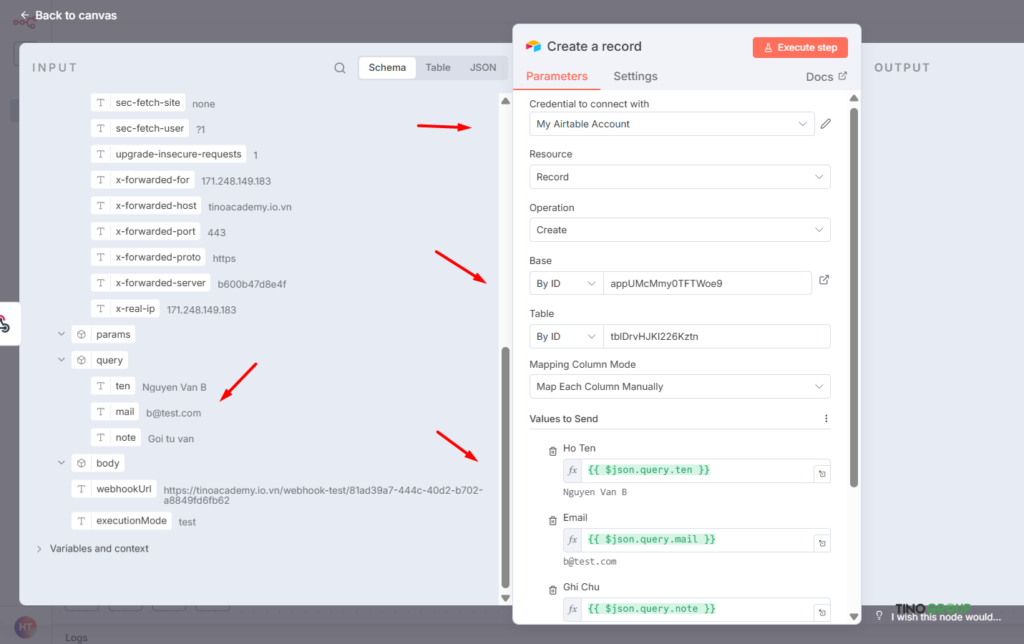Screen dimensions: 1024x644
Task: Open the Operation dropdown
Action: click(x=679, y=229)
